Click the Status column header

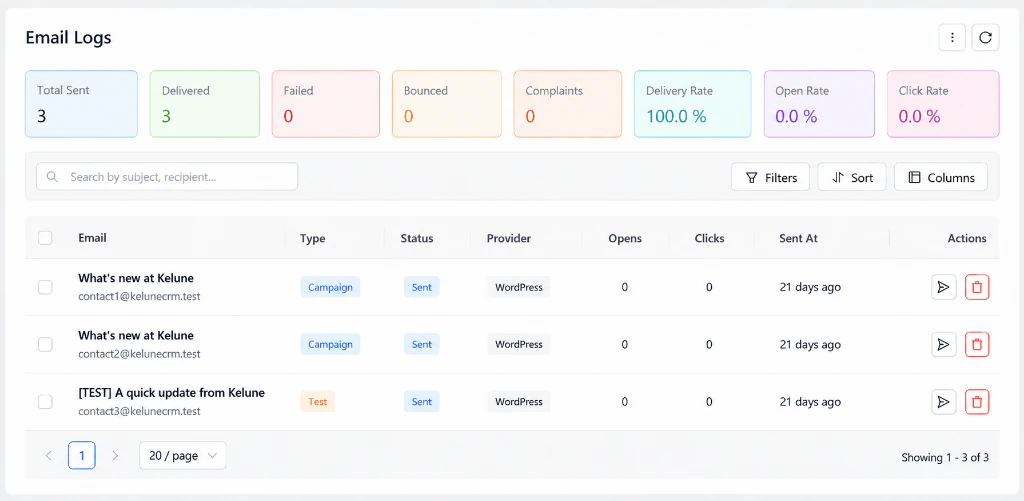coord(417,238)
